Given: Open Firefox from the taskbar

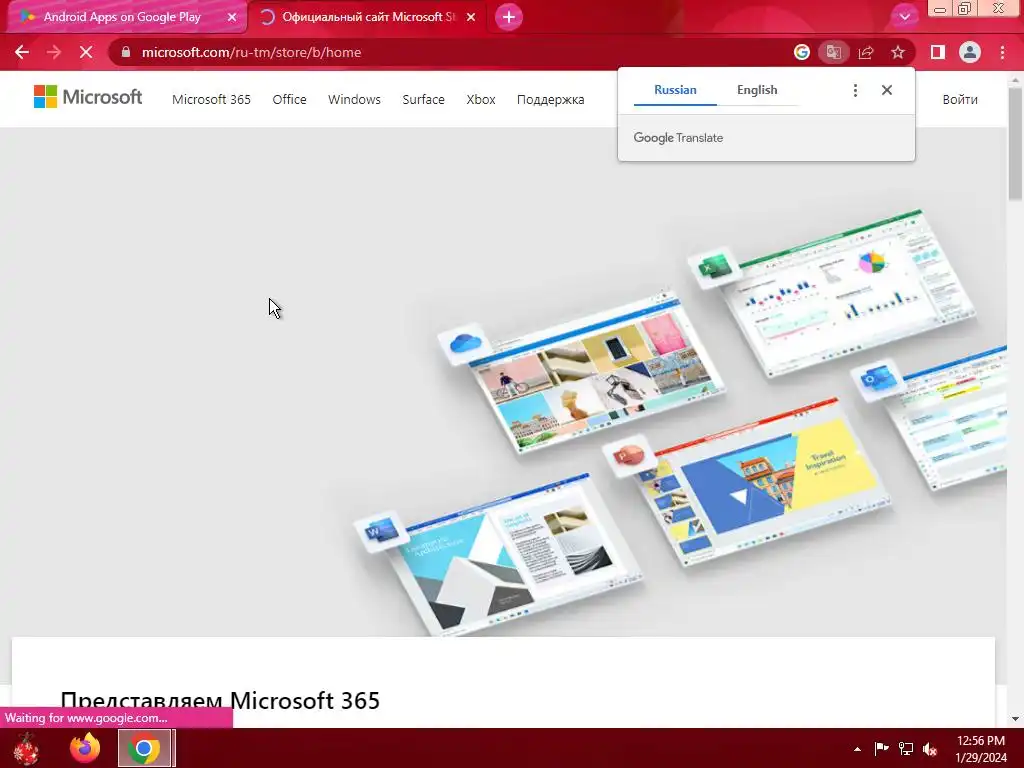Looking at the screenshot, I should click(85, 748).
